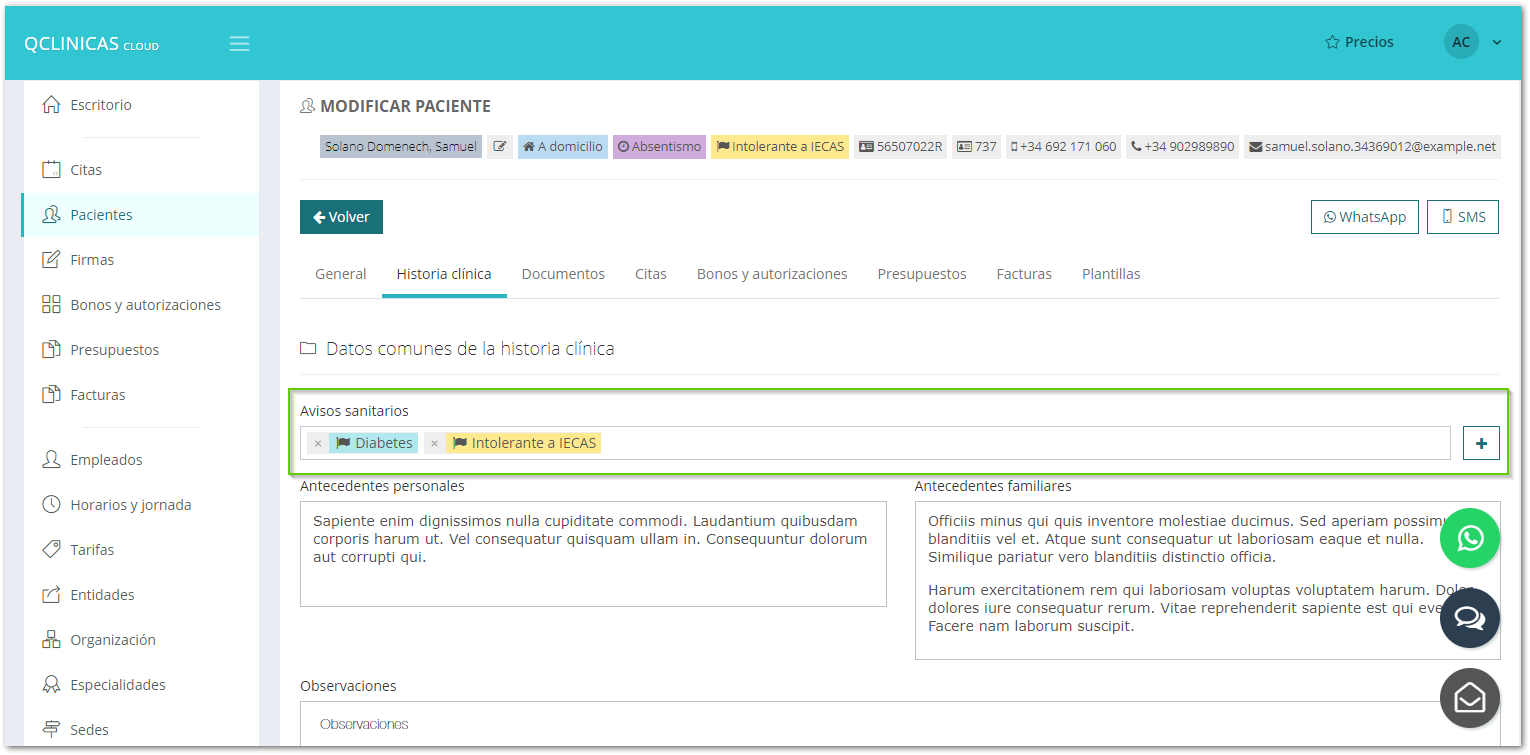Remove the Diabetes warning tag
Image resolution: width=1530 pixels, height=755 pixels.
[318, 443]
